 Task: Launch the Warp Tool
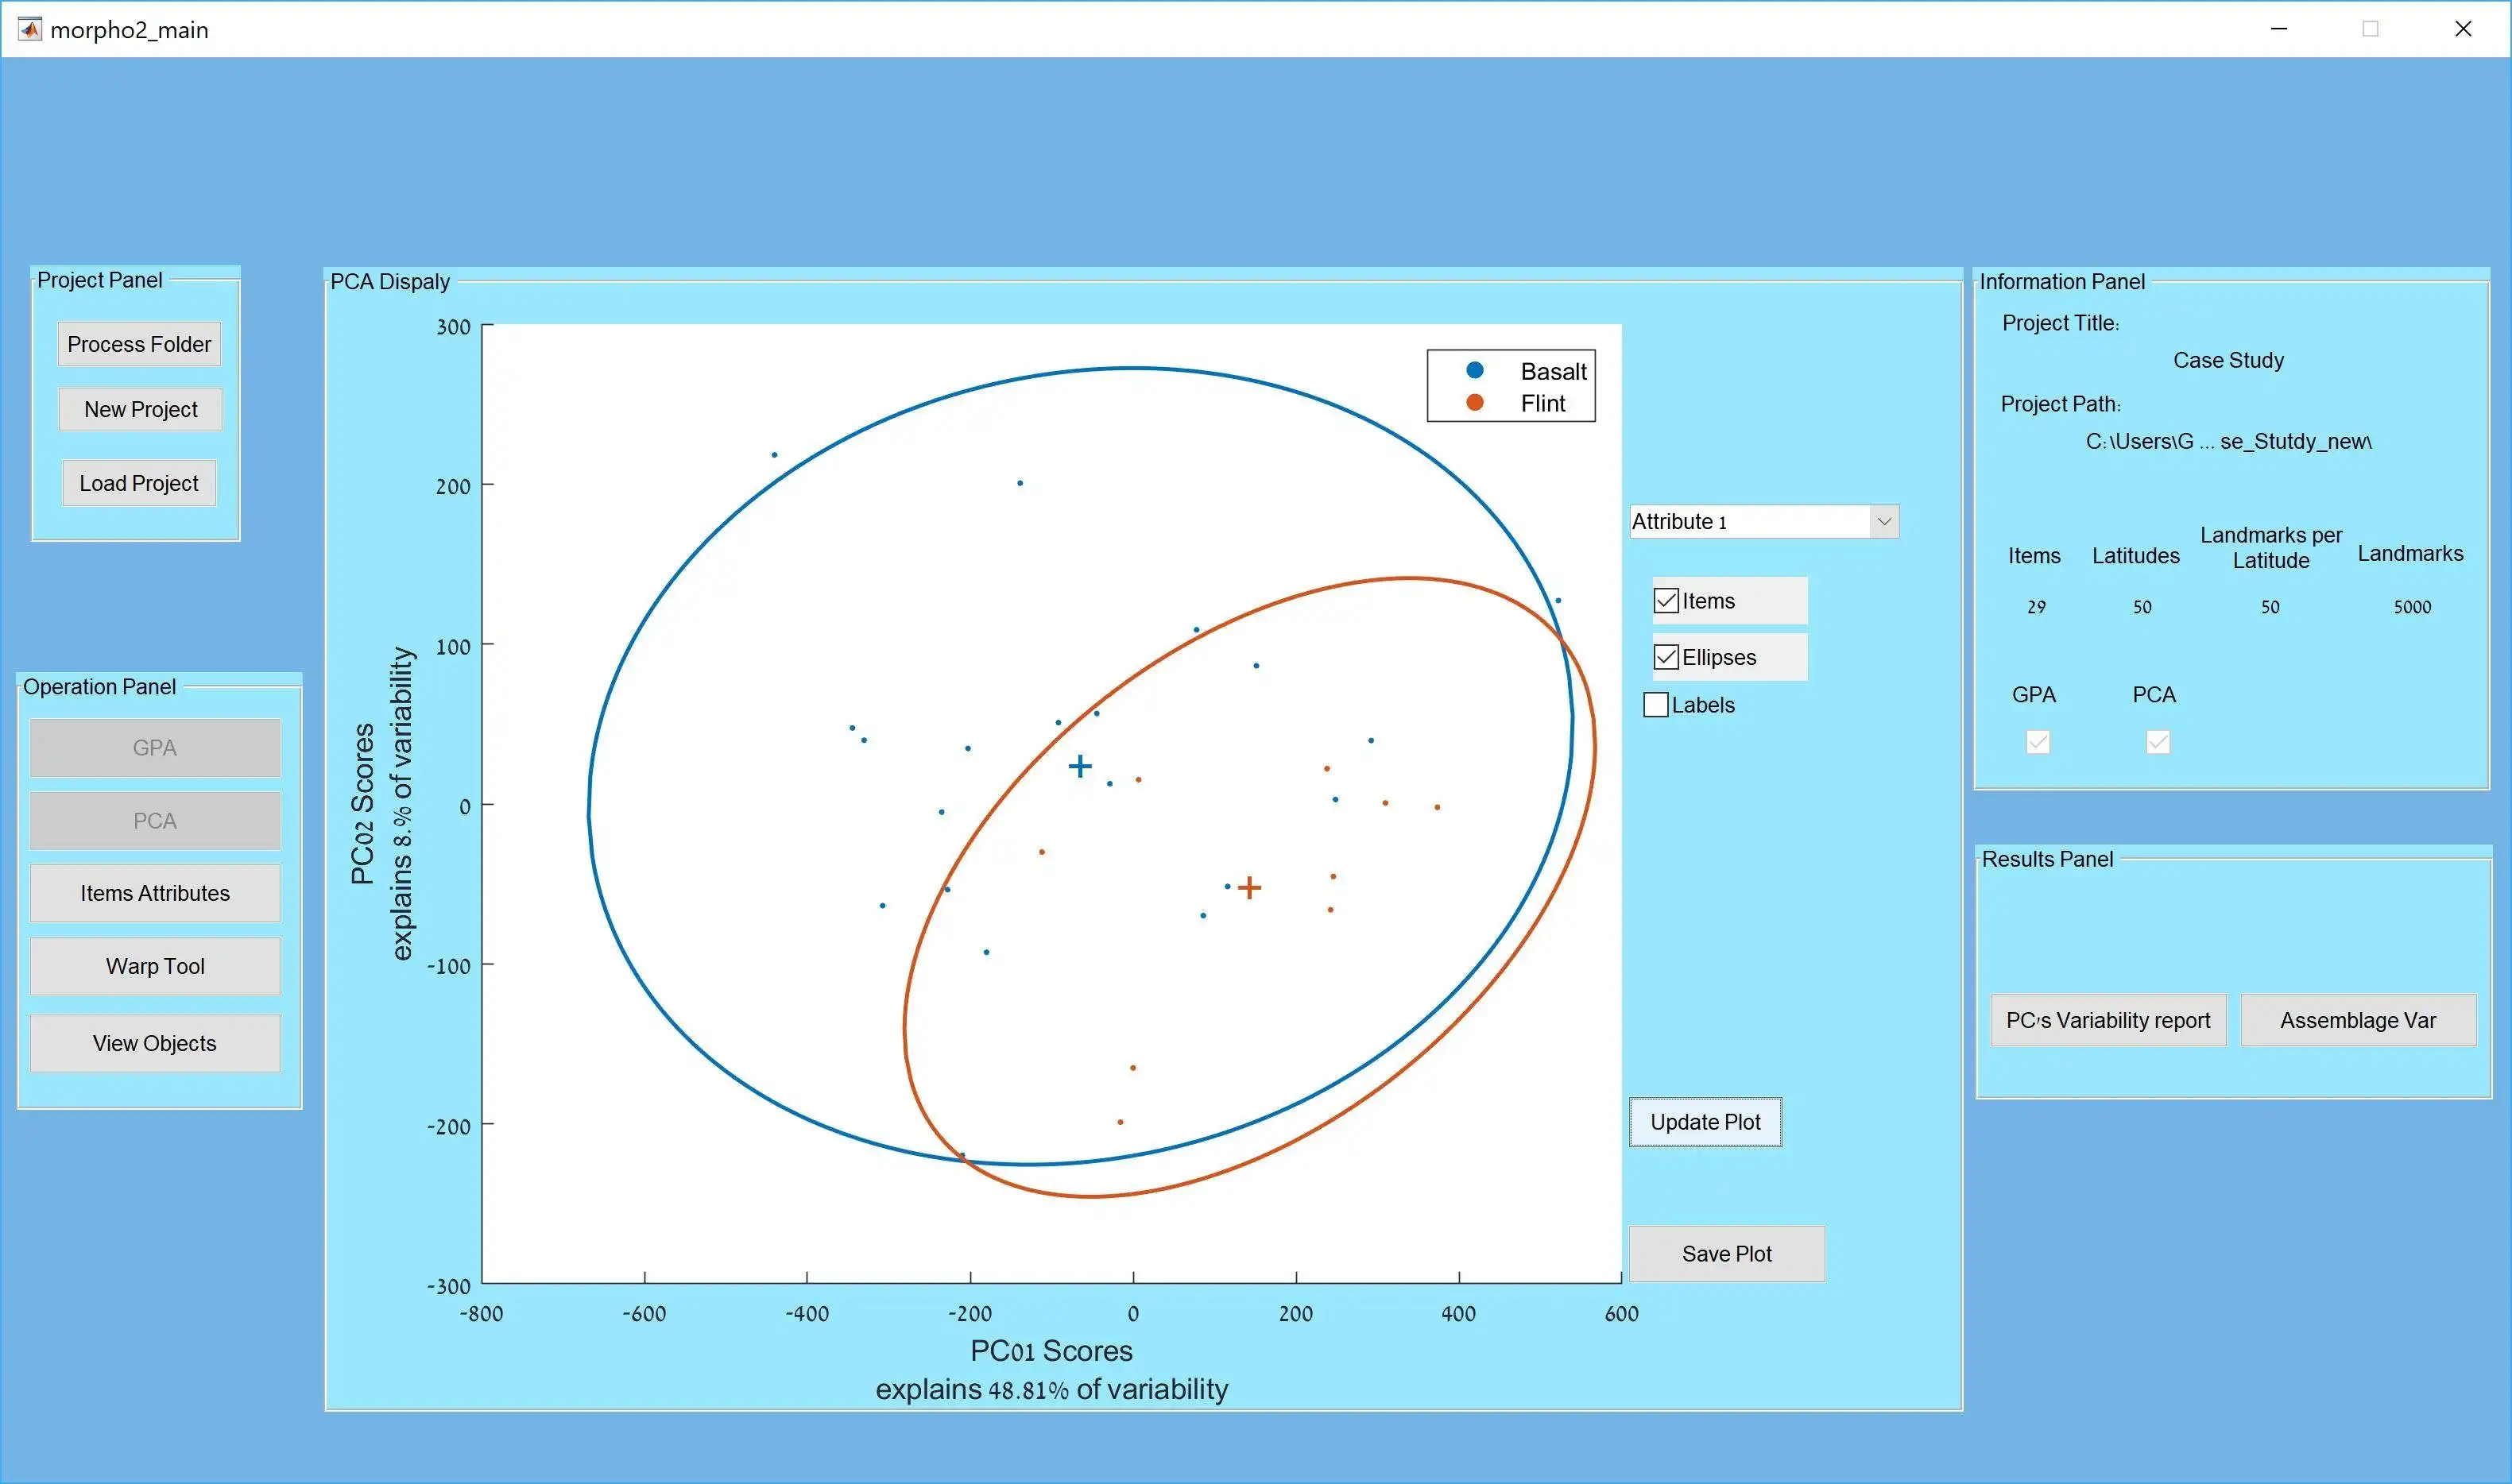coord(156,966)
